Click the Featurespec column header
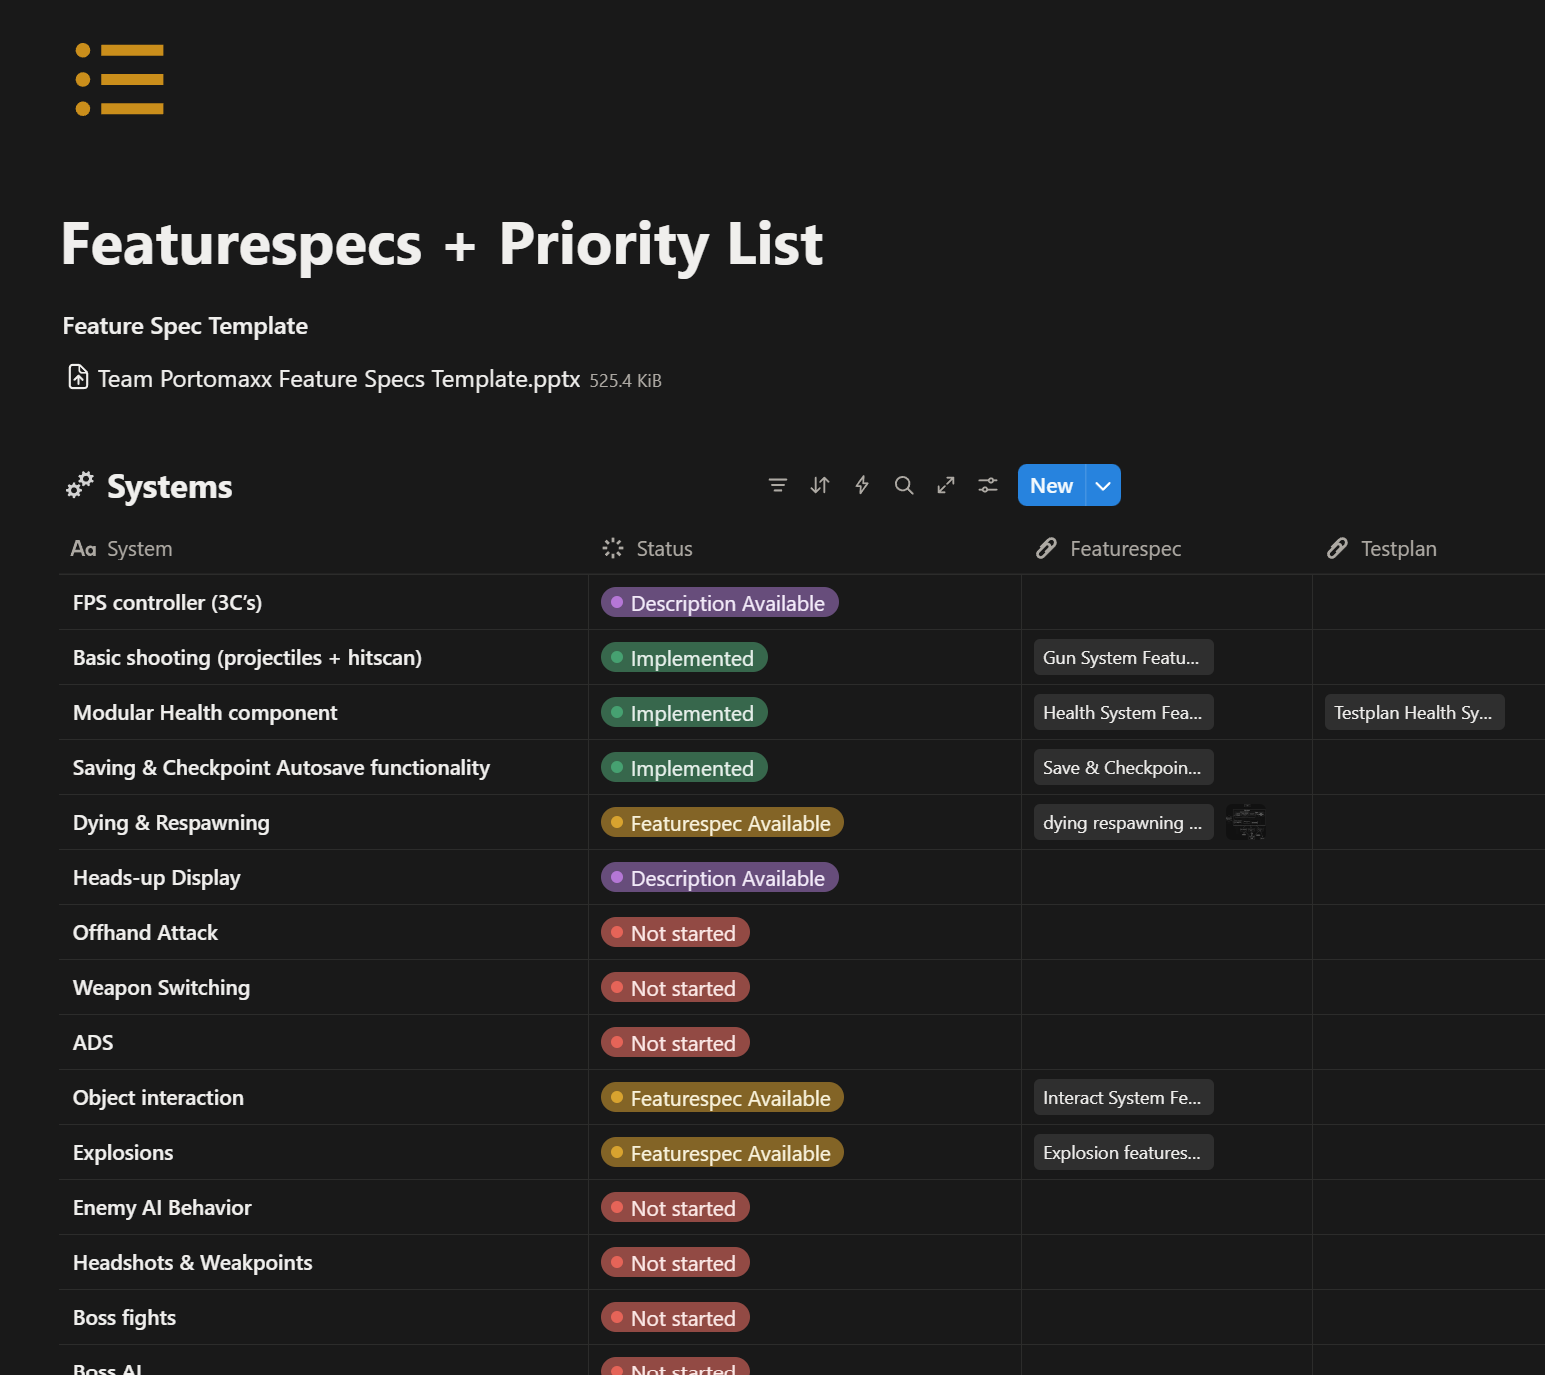Screen dimensions: 1545x1375 [1125, 549]
